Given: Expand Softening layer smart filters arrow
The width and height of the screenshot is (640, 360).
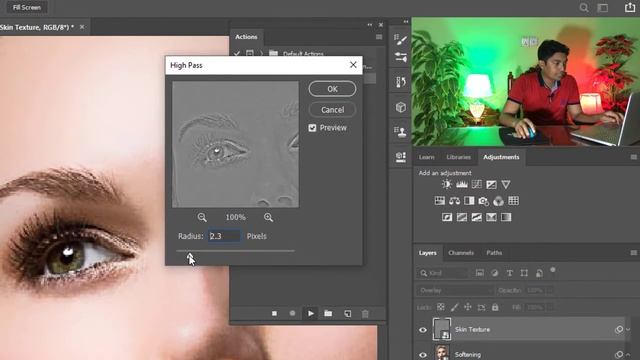Looking at the screenshot, I should tap(629, 355).
